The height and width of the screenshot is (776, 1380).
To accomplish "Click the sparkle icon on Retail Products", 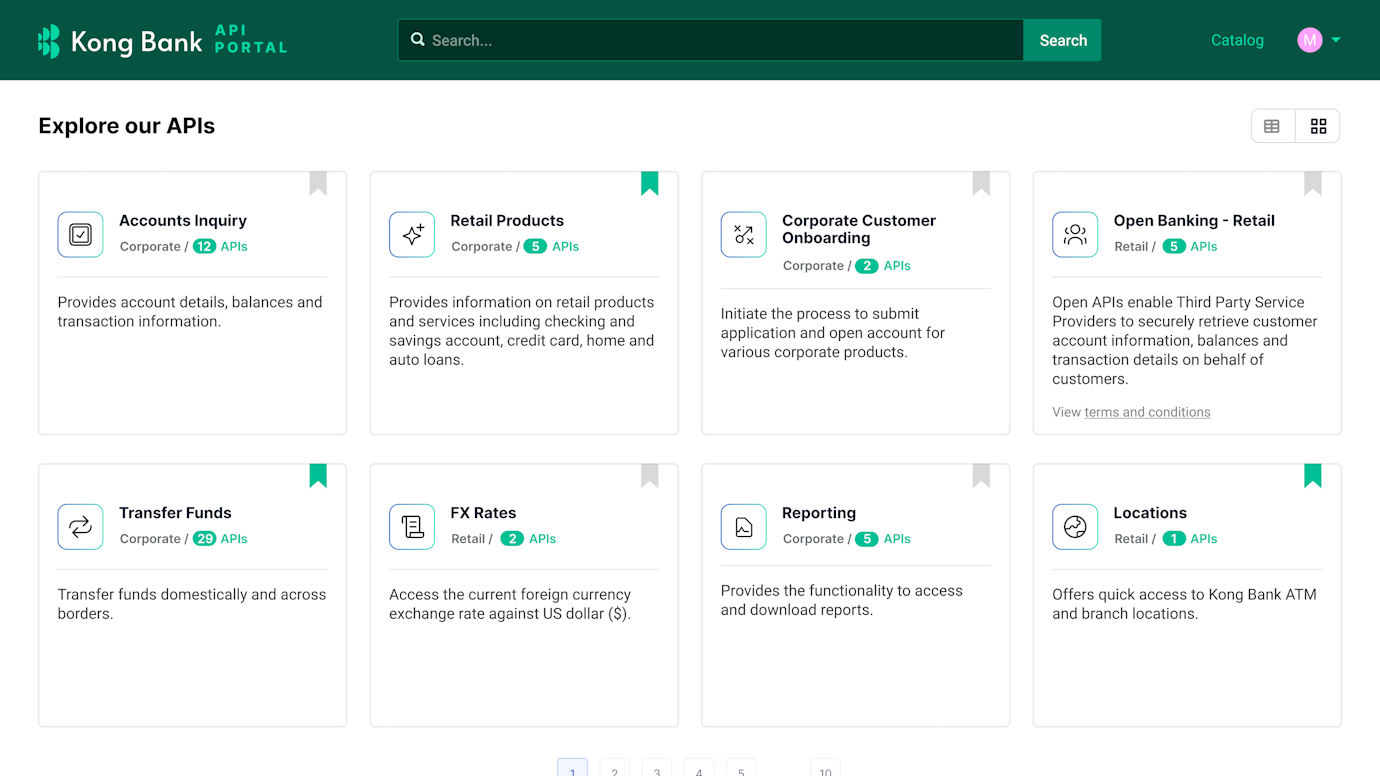I will 412,234.
